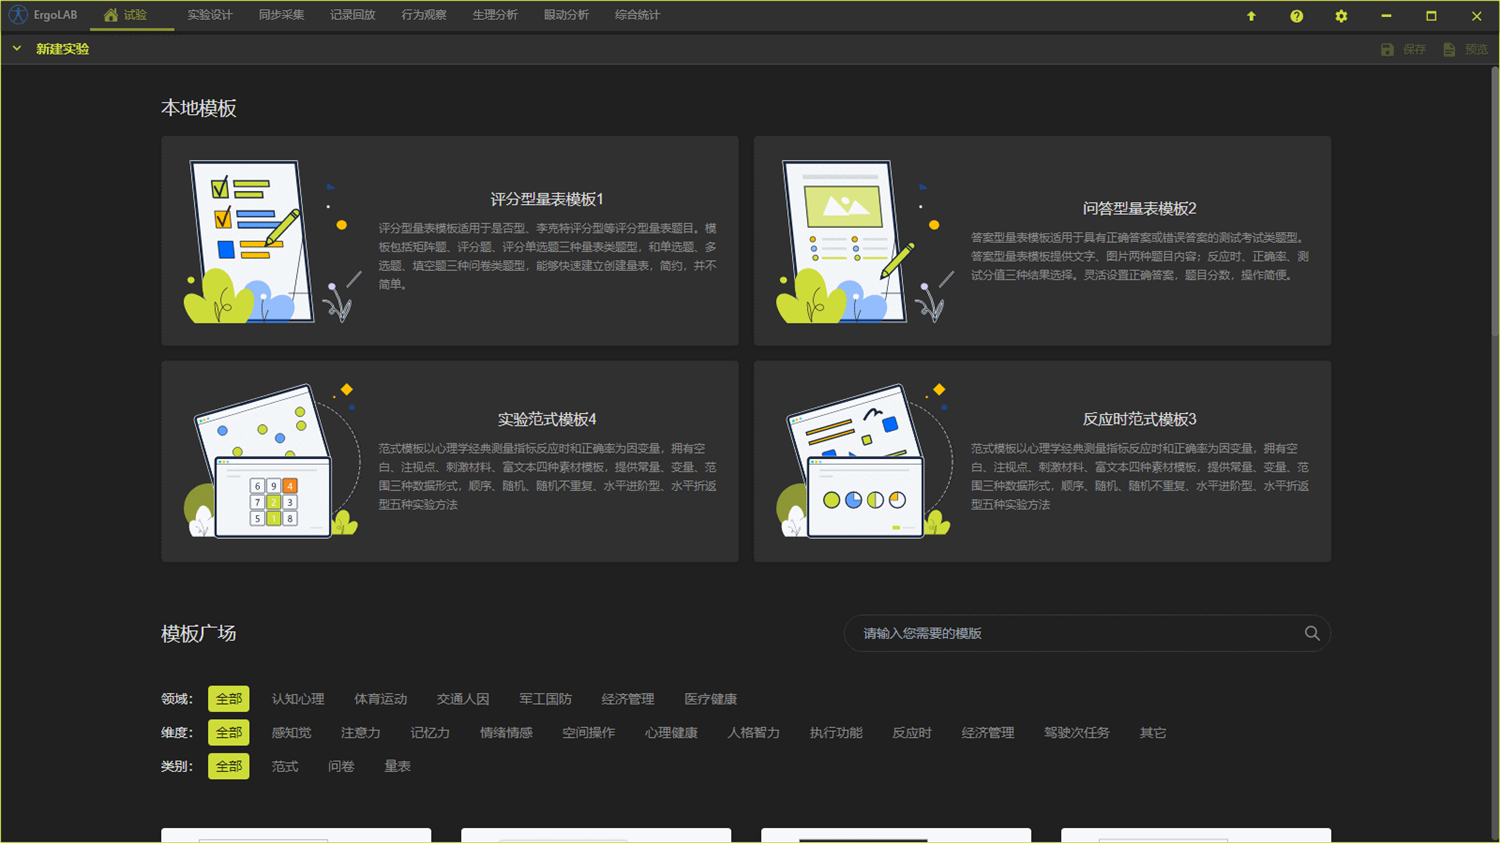Viewport: 1500px width, 843px height.
Task: Choose the 反应时范式模板3 template card
Action: click(1042, 461)
